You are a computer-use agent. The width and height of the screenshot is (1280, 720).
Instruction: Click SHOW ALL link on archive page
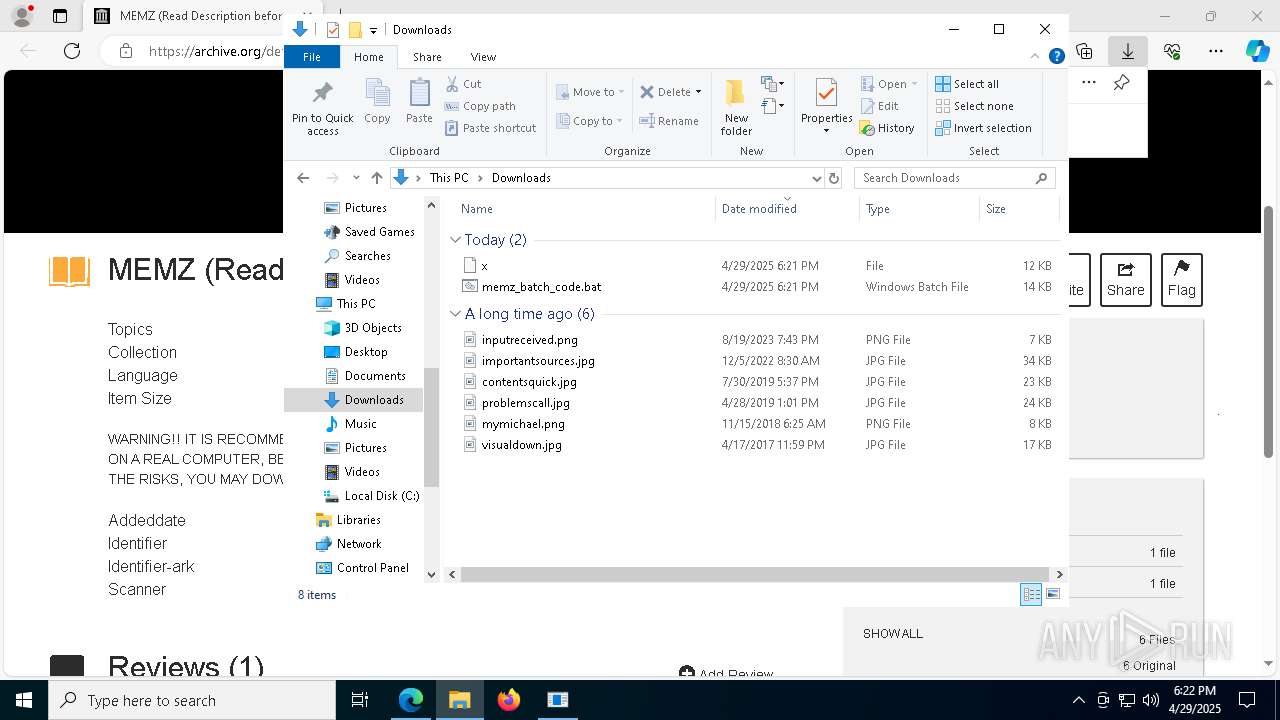point(893,634)
